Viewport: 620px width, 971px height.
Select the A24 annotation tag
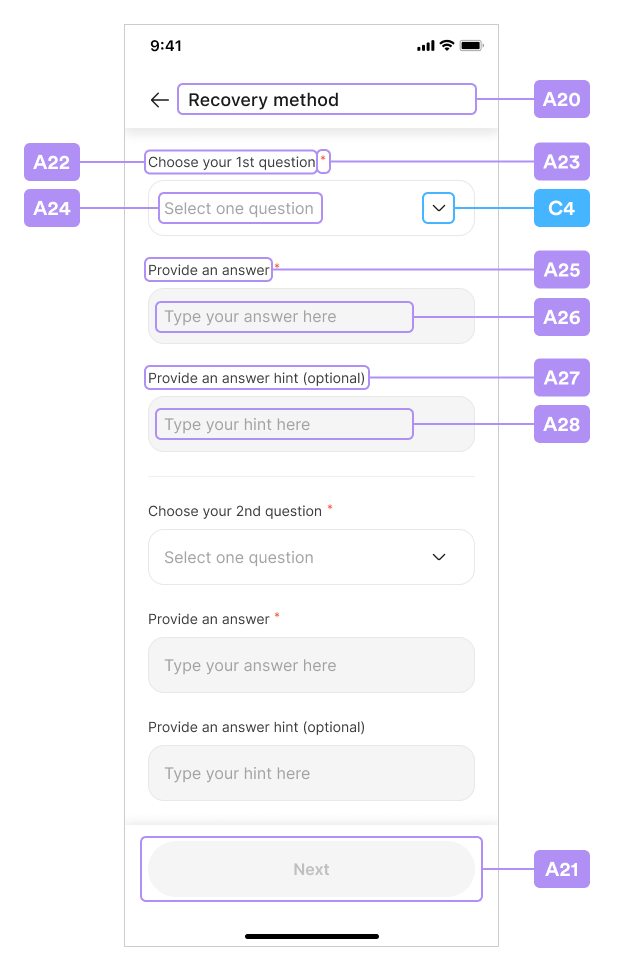tap(52, 208)
